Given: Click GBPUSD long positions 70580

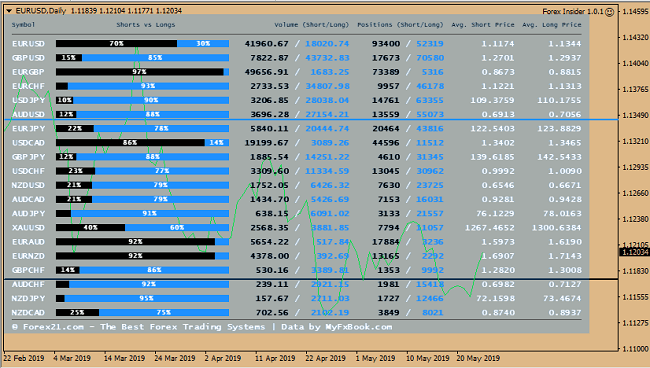Looking at the screenshot, I should coord(430,58).
